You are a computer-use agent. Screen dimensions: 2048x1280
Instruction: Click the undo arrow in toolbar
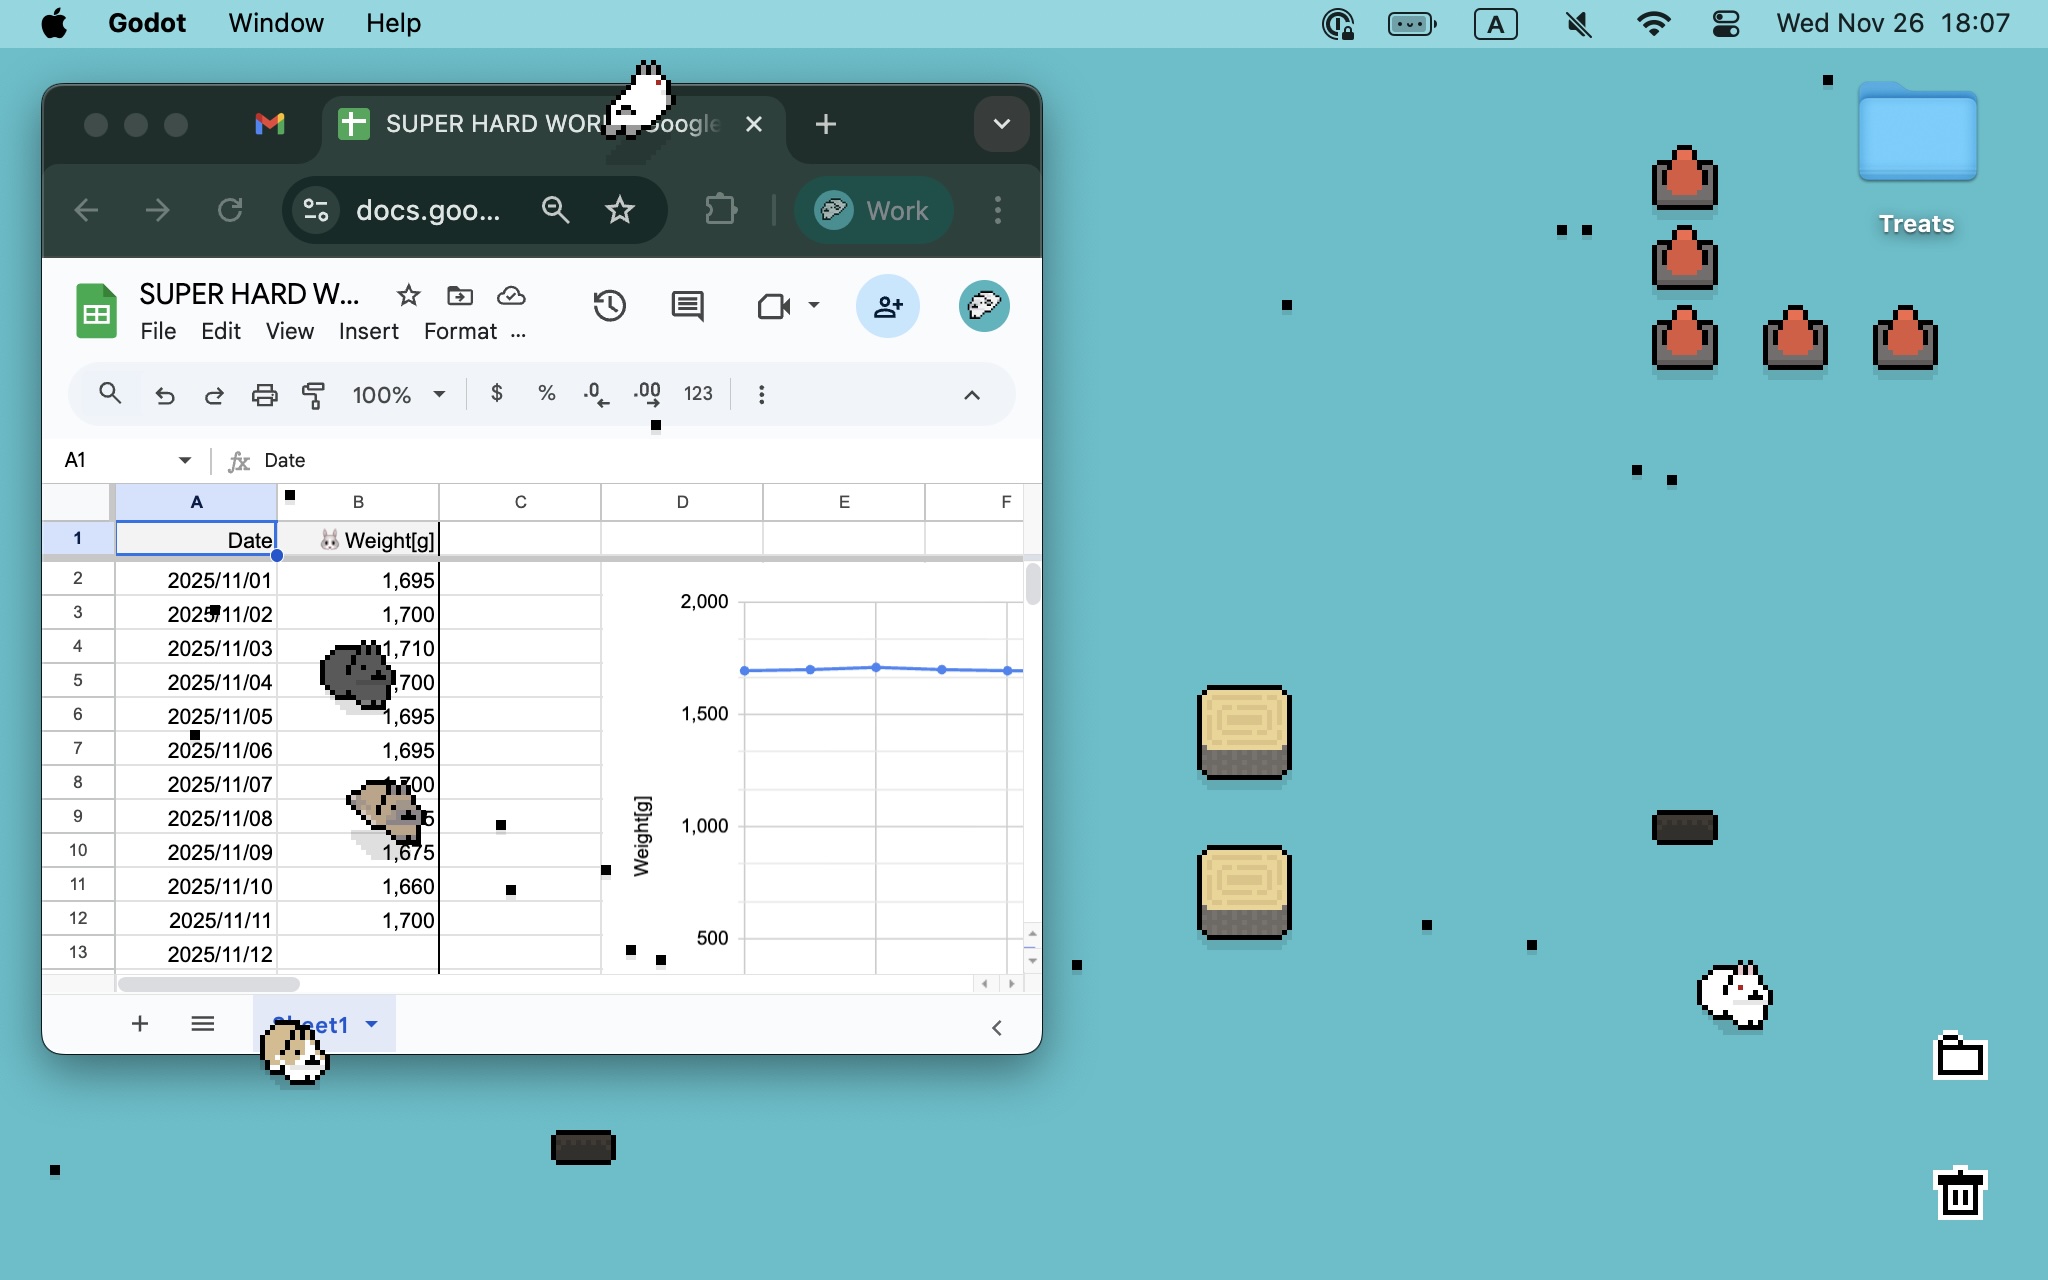[x=165, y=395]
